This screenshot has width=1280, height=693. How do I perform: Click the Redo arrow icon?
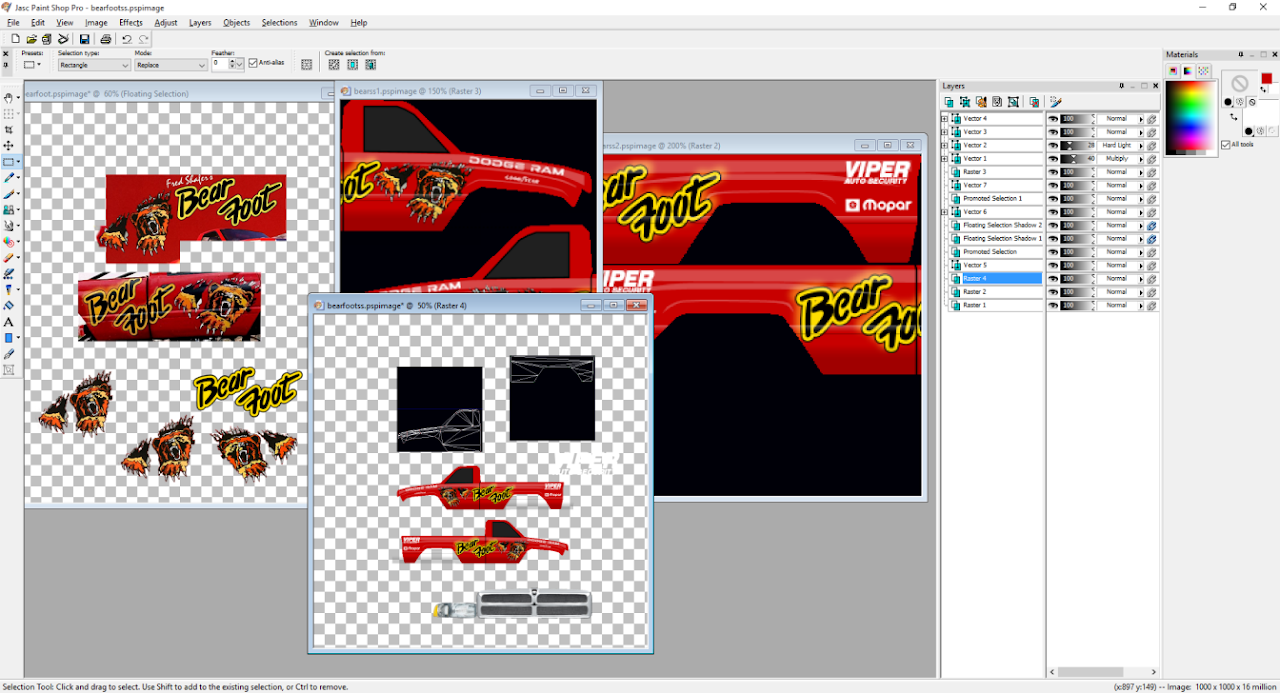click(x=144, y=39)
